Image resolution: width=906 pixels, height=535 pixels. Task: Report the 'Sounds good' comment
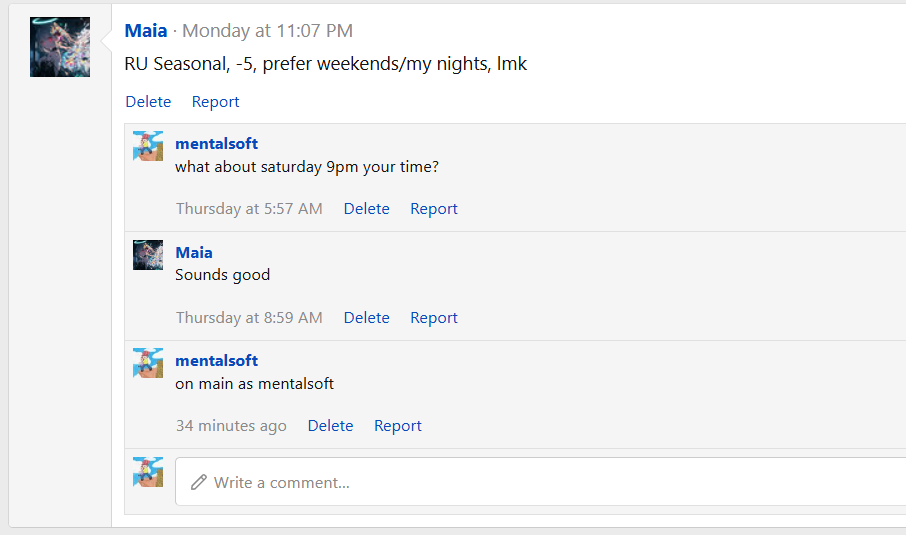pos(433,318)
